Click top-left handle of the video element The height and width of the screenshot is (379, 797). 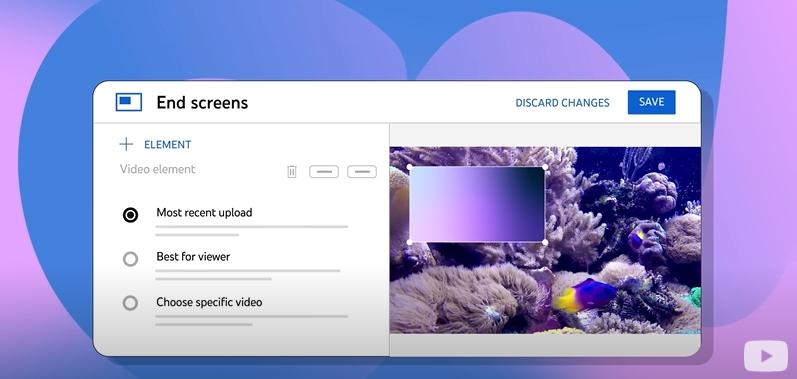pyautogui.click(x=410, y=167)
